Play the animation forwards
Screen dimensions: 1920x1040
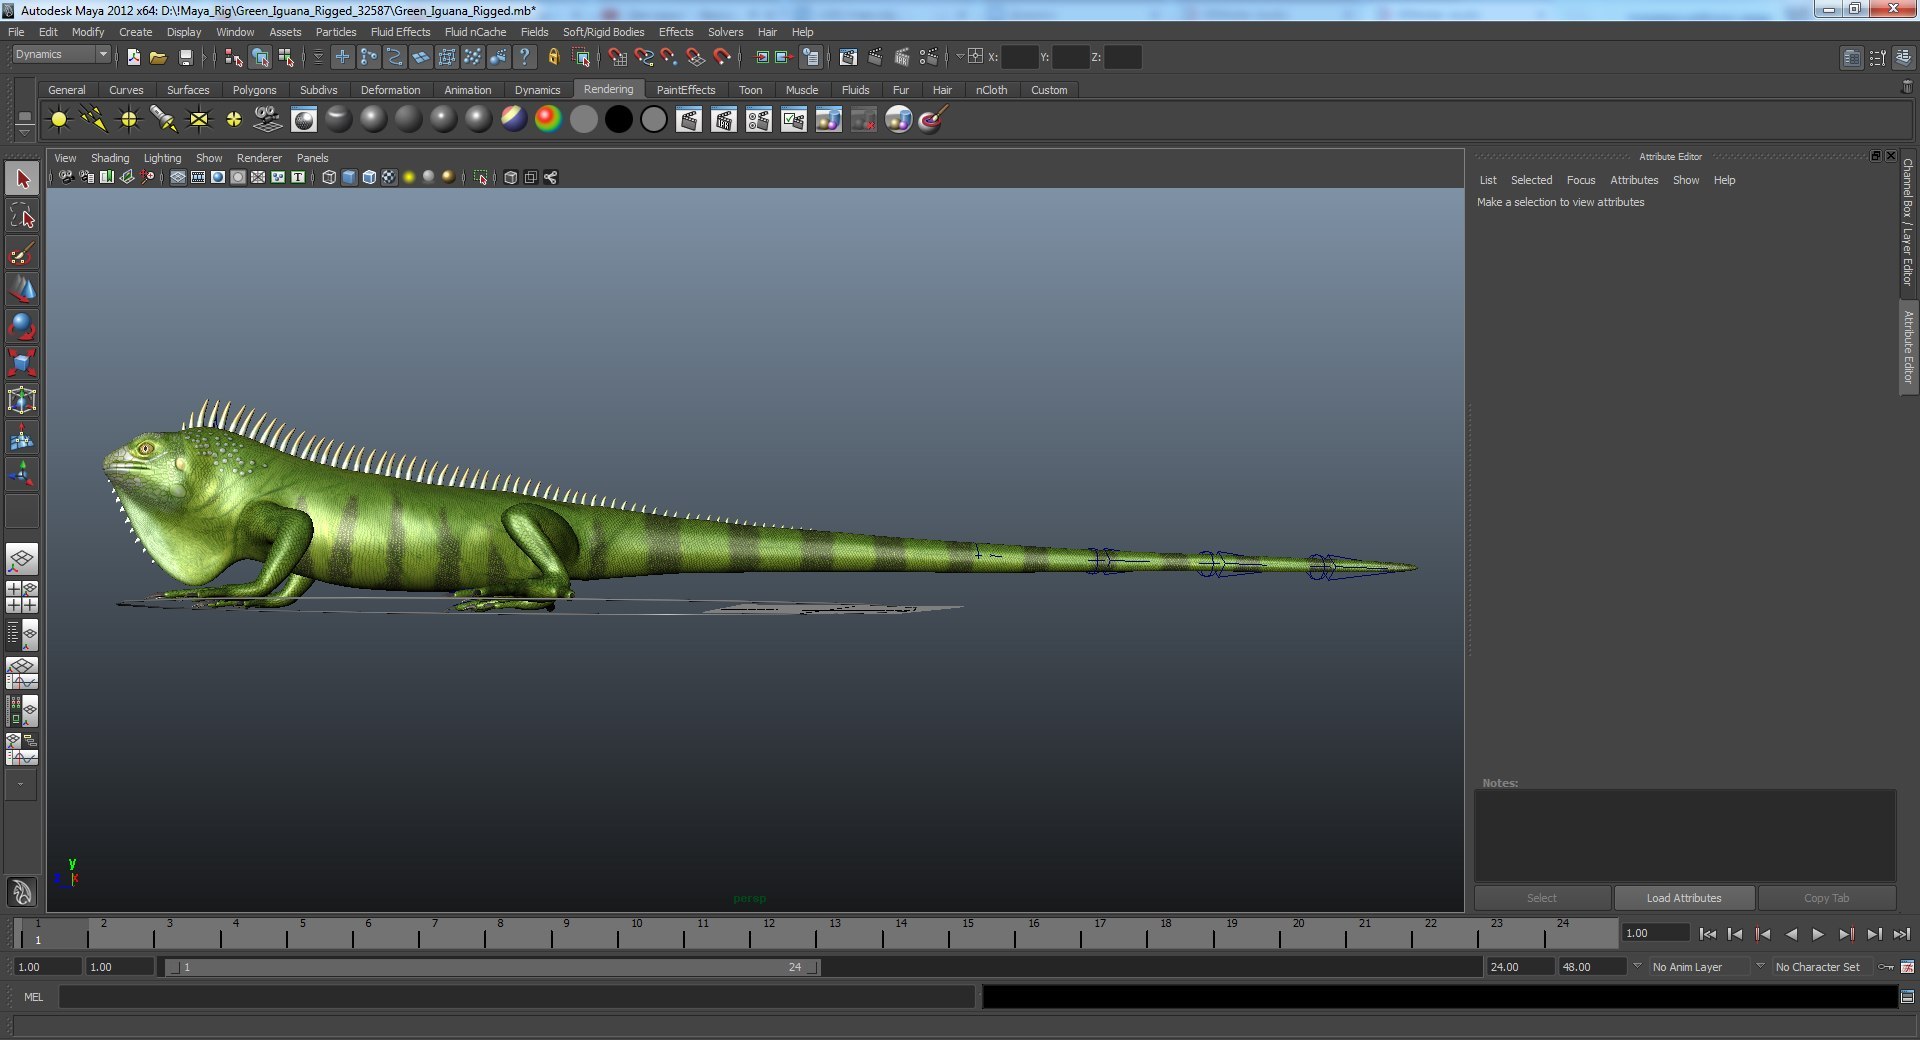1818,934
